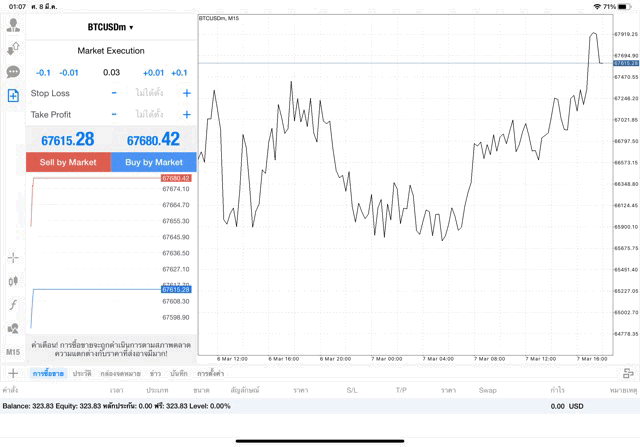
Task: Sort by Swap column header
Action: tap(488, 390)
